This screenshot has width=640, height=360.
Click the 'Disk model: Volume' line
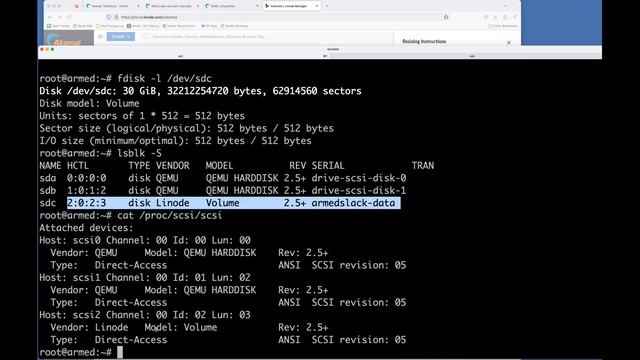coord(89,103)
